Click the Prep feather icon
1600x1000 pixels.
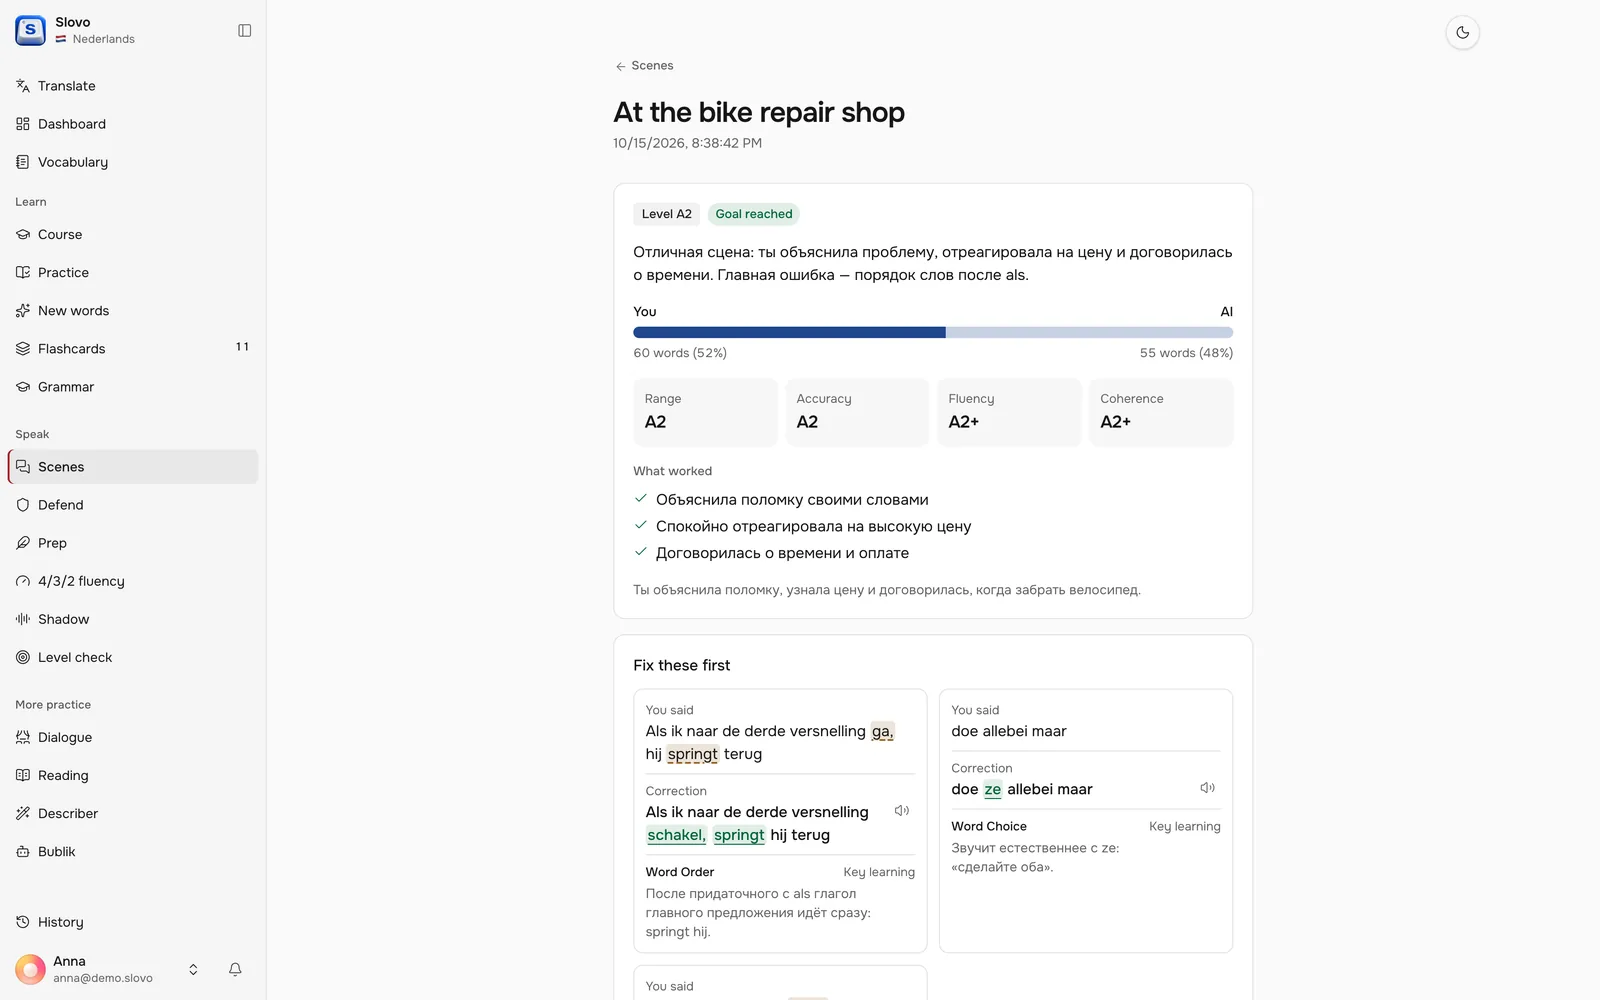23,543
